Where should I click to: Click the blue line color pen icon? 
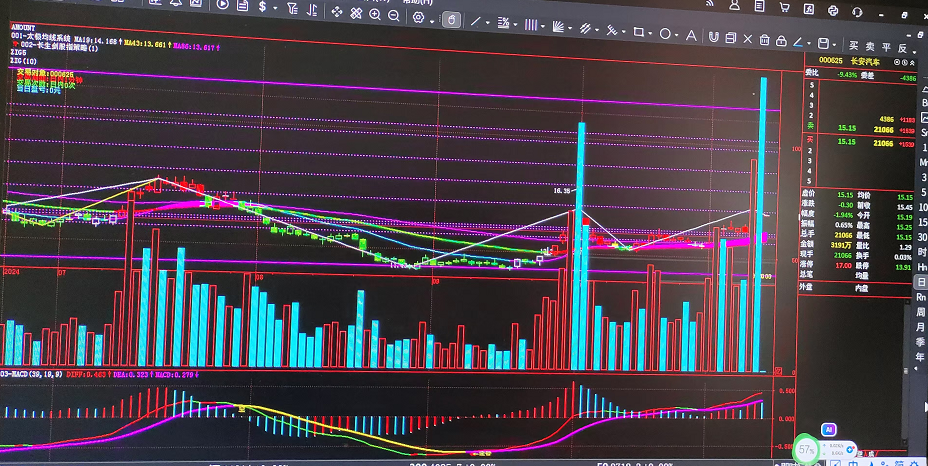pyautogui.click(x=798, y=42)
